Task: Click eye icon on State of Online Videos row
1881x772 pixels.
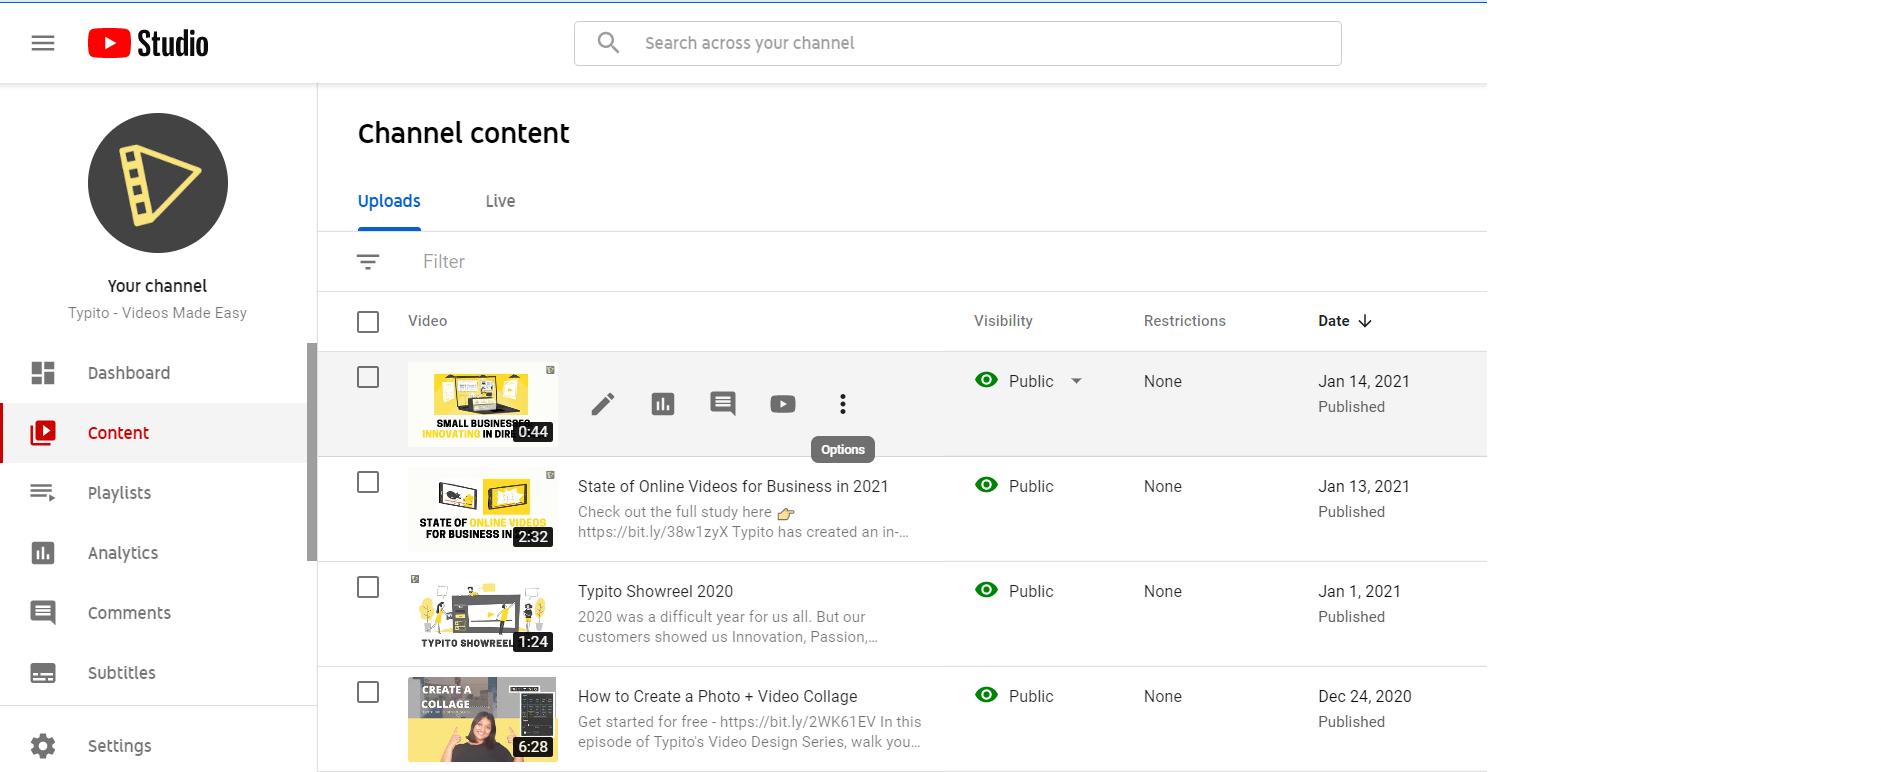Action: tap(986, 485)
